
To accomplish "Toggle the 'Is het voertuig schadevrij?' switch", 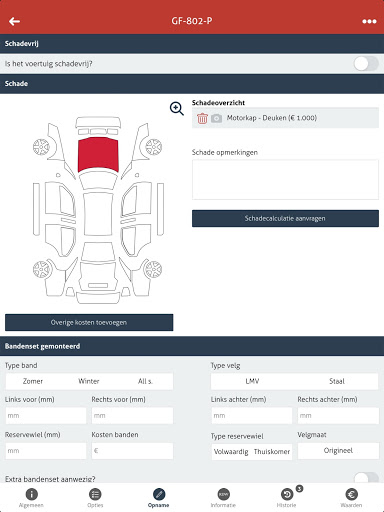I will [x=366, y=64].
